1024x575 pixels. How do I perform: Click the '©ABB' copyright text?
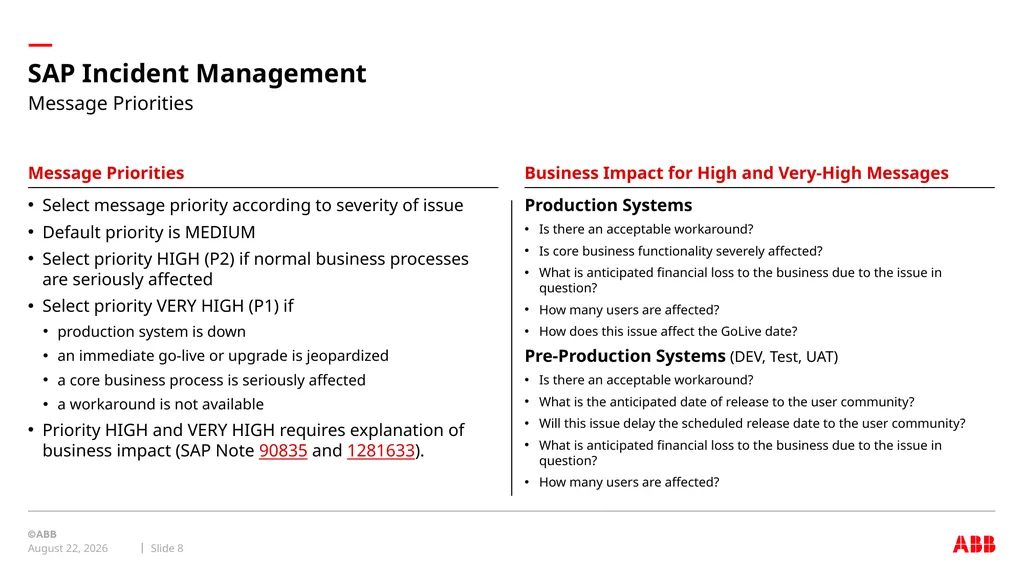click(42, 534)
